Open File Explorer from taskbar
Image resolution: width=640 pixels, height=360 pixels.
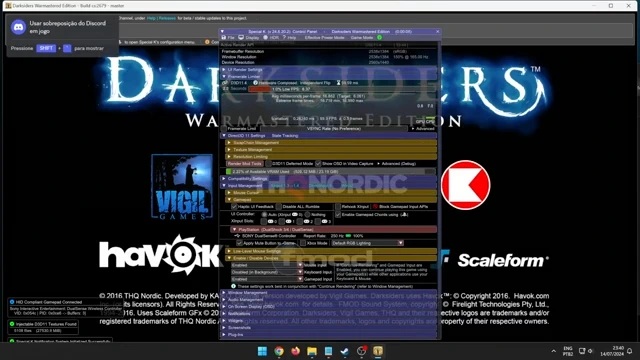point(312,351)
